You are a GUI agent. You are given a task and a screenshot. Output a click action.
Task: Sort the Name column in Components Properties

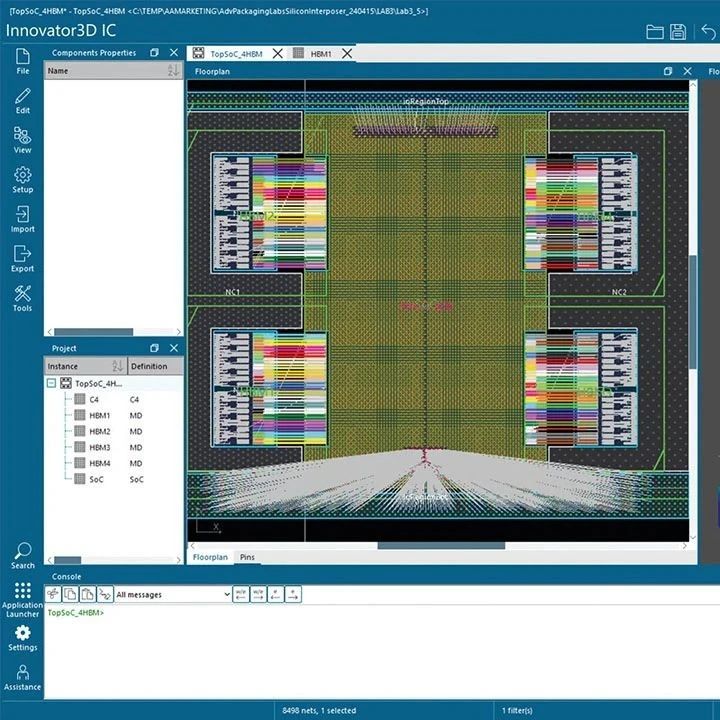pos(173,70)
